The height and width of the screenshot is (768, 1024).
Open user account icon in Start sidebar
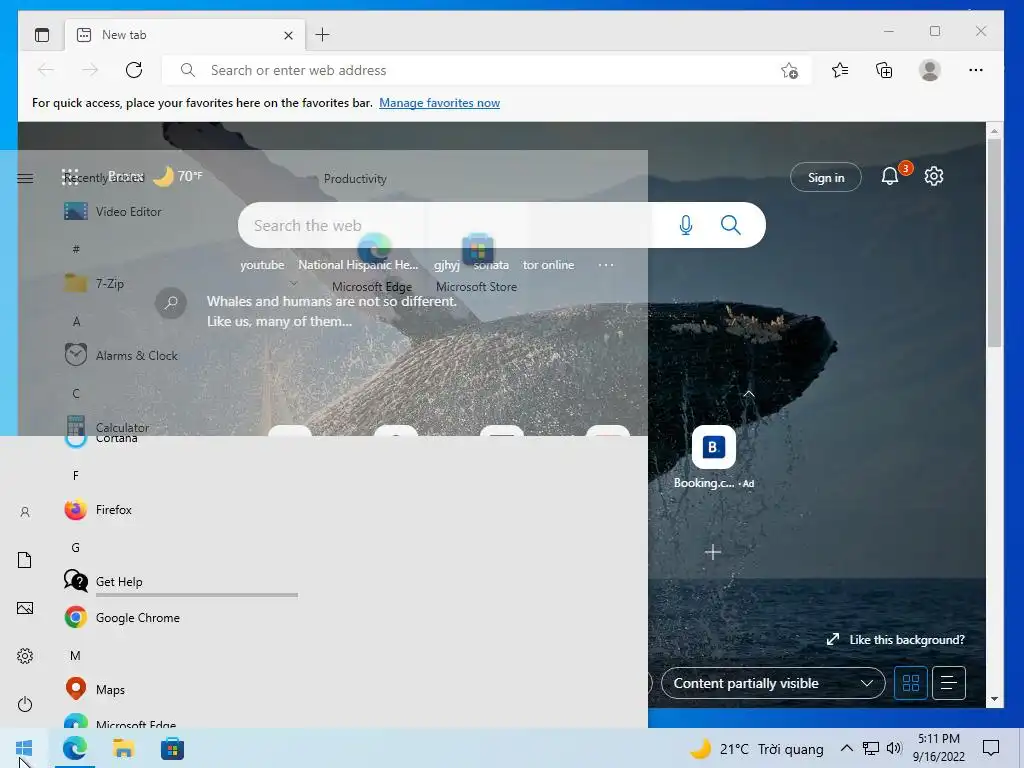click(25, 512)
